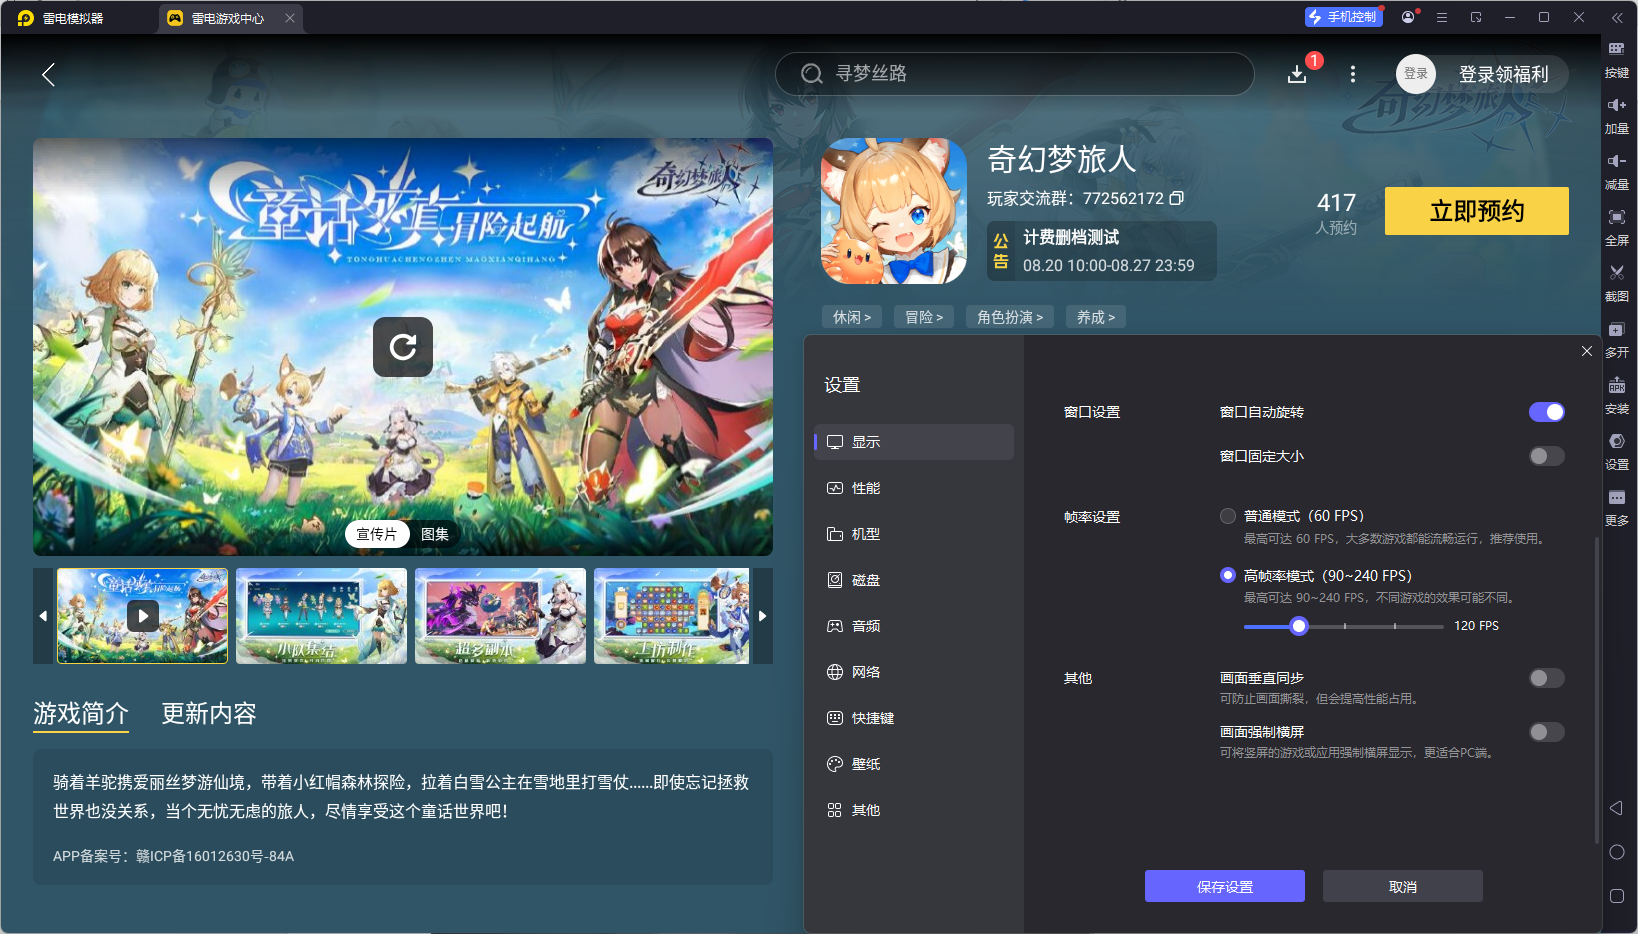Enable the 画面强制横屏 toggle

coord(1546,732)
